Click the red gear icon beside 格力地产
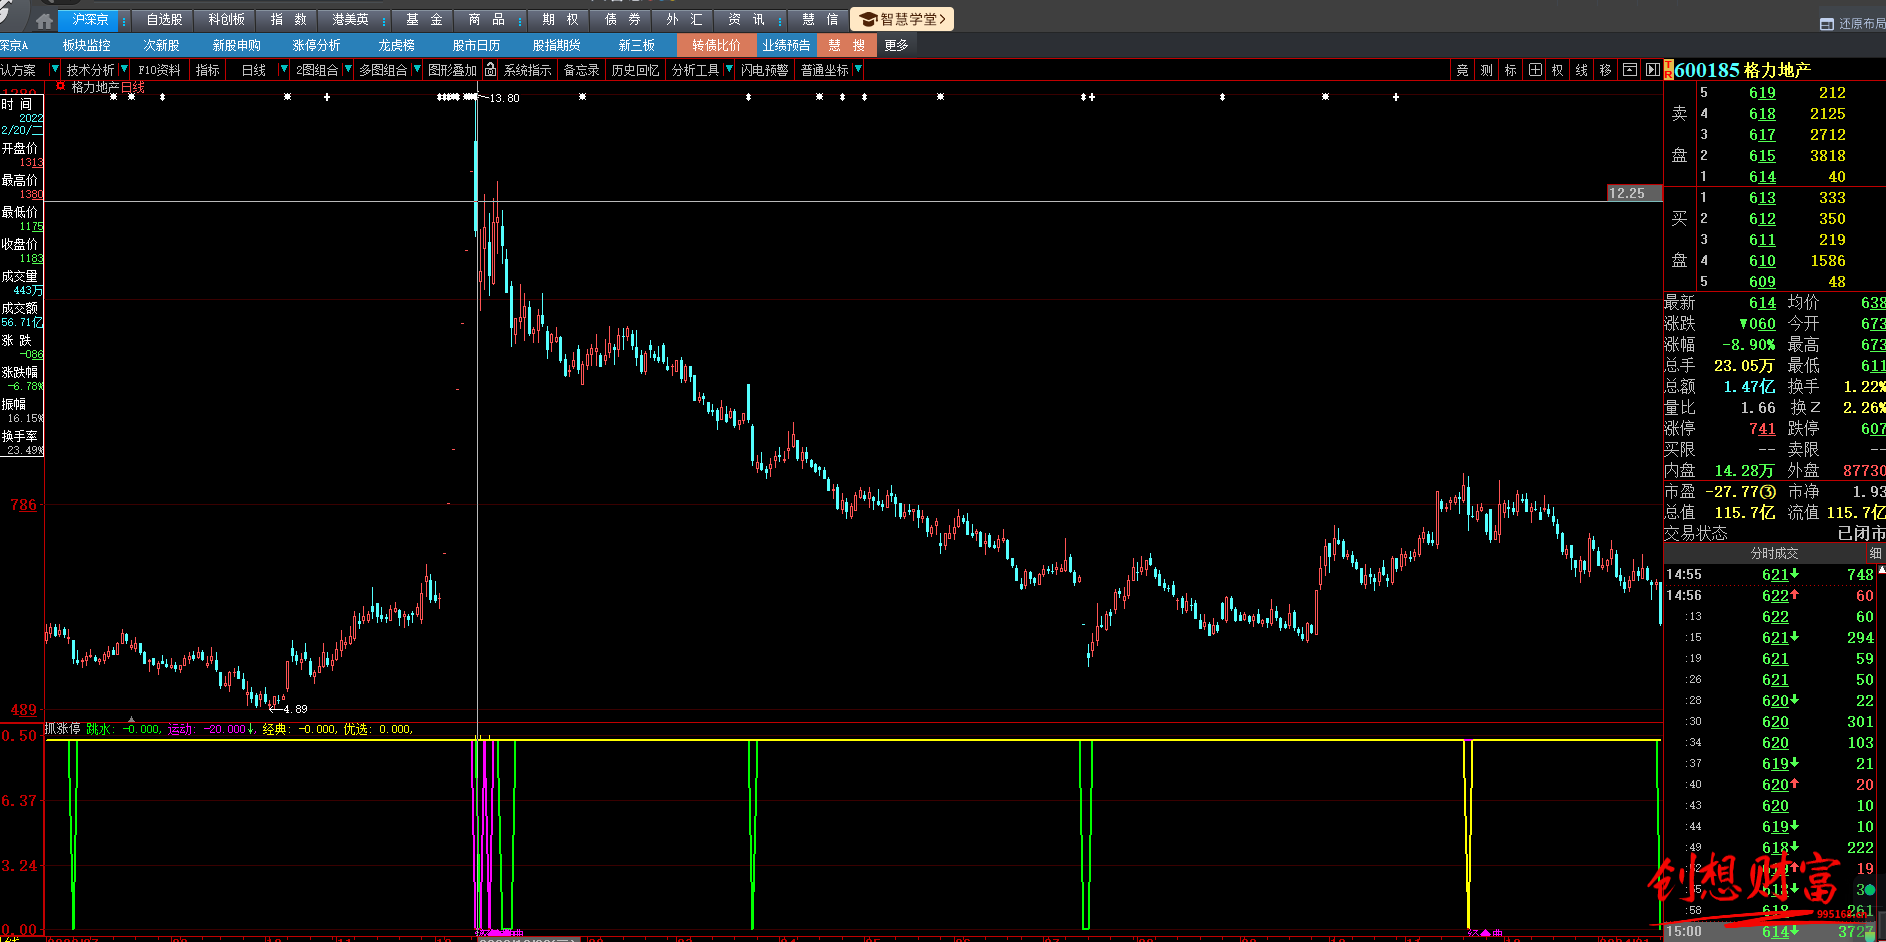 coord(60,86)
